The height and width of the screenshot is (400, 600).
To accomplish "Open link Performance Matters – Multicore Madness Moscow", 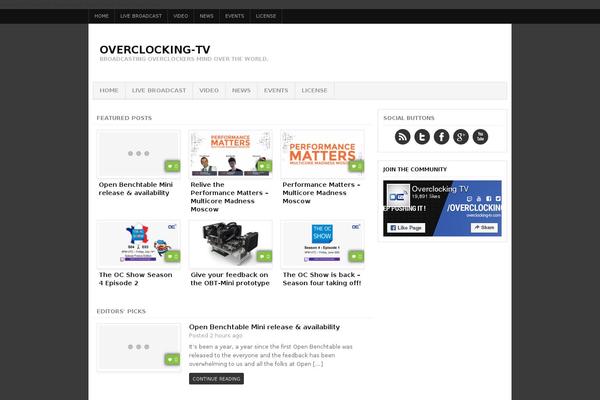I will (321, 193).
